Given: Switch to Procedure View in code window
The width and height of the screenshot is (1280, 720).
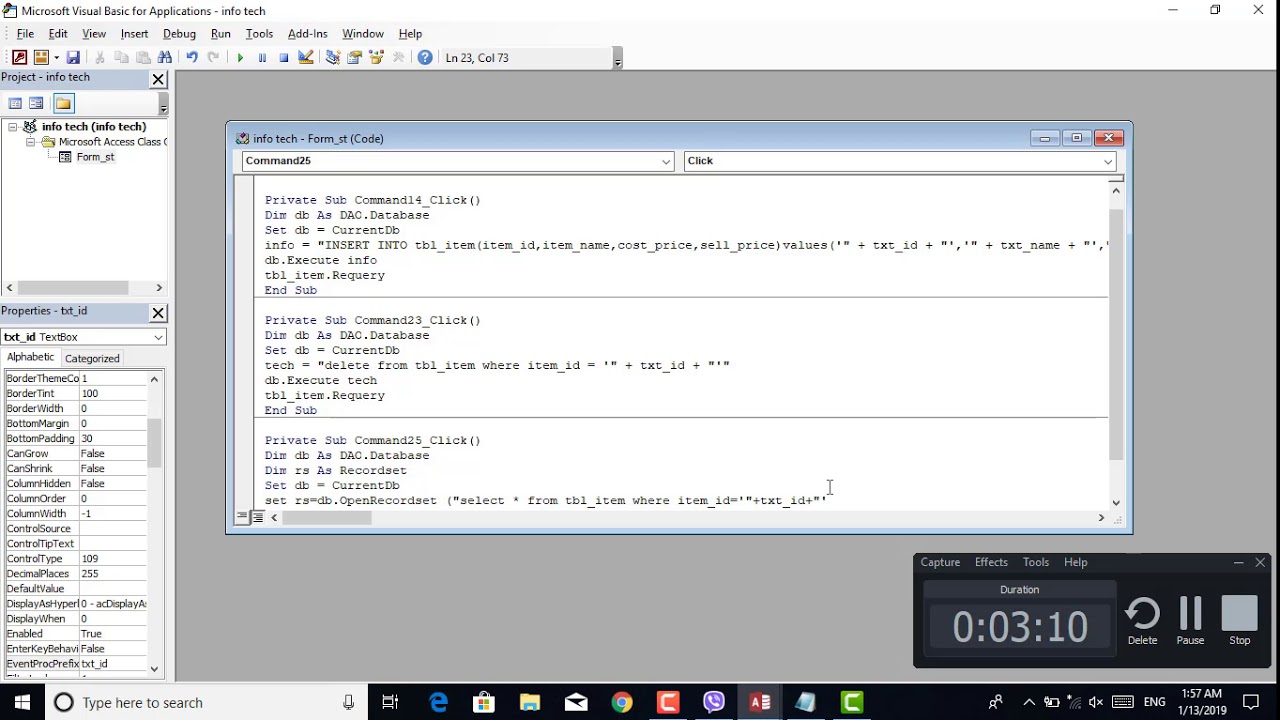Looking at the screenshot, I should 242,517.
